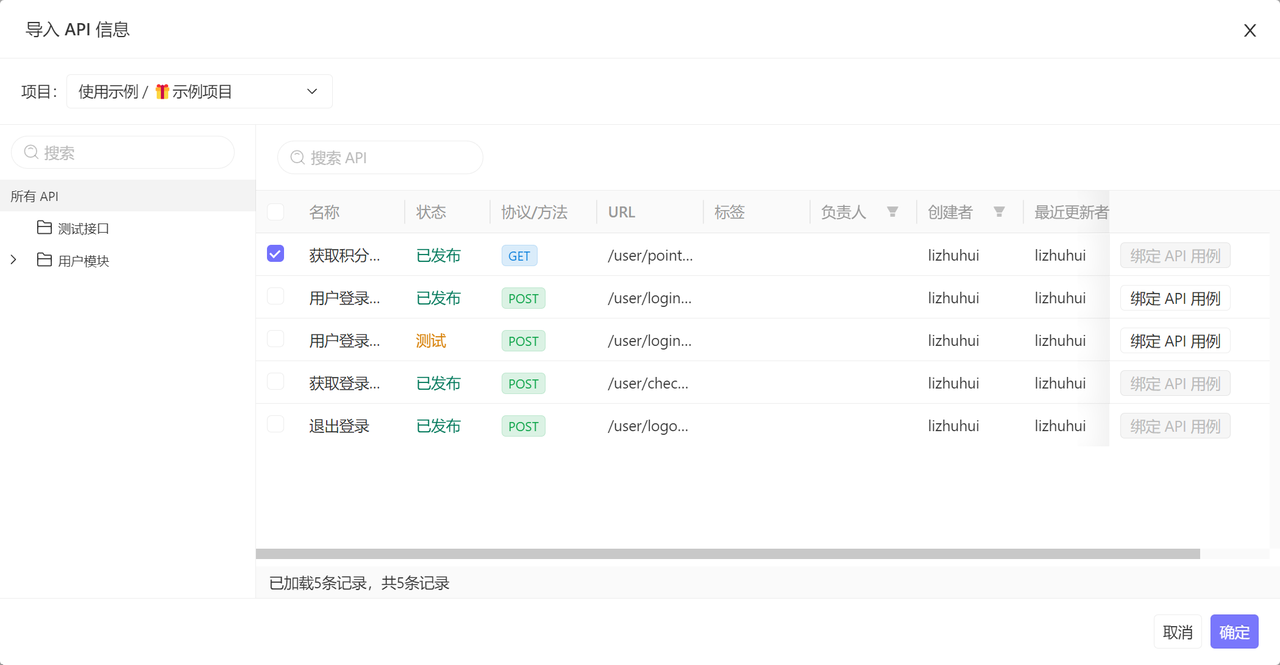Click the 导入 API 信息 dialog title
Viewport: 1280px width, 665px height.
(77, 29)
